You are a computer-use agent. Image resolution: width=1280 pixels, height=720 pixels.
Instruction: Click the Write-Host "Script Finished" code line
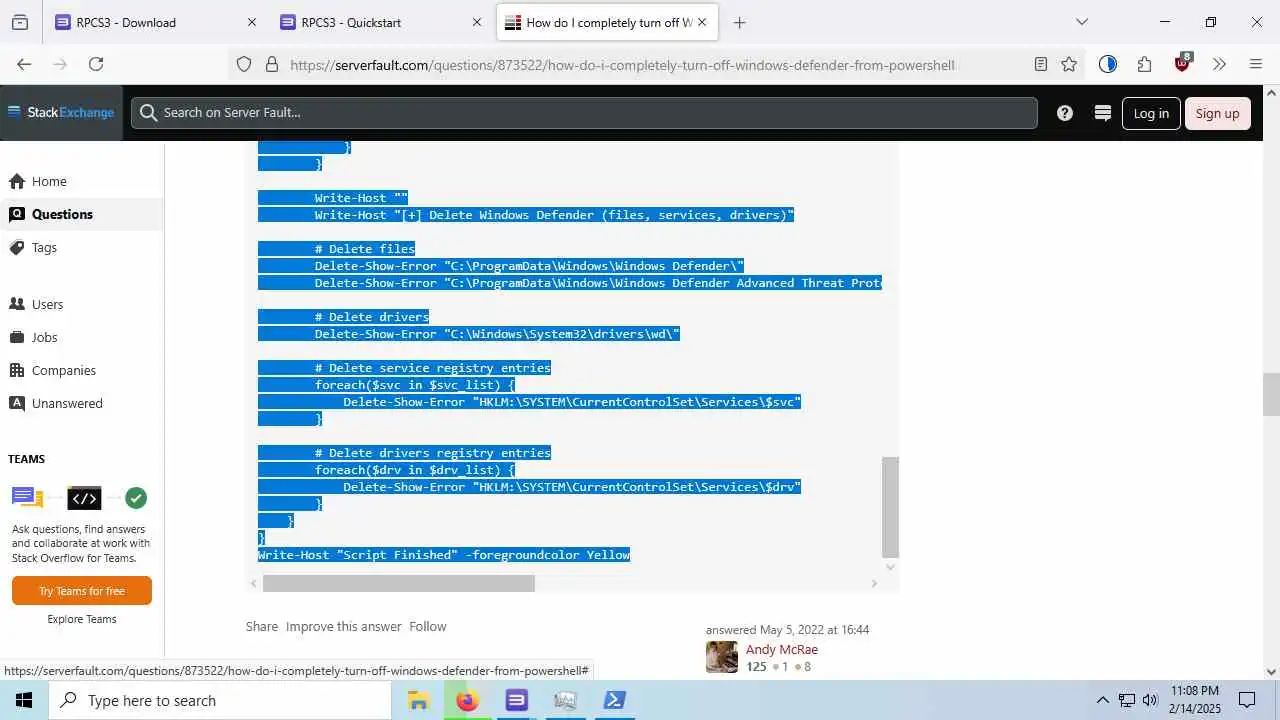(x=444, y=554)
